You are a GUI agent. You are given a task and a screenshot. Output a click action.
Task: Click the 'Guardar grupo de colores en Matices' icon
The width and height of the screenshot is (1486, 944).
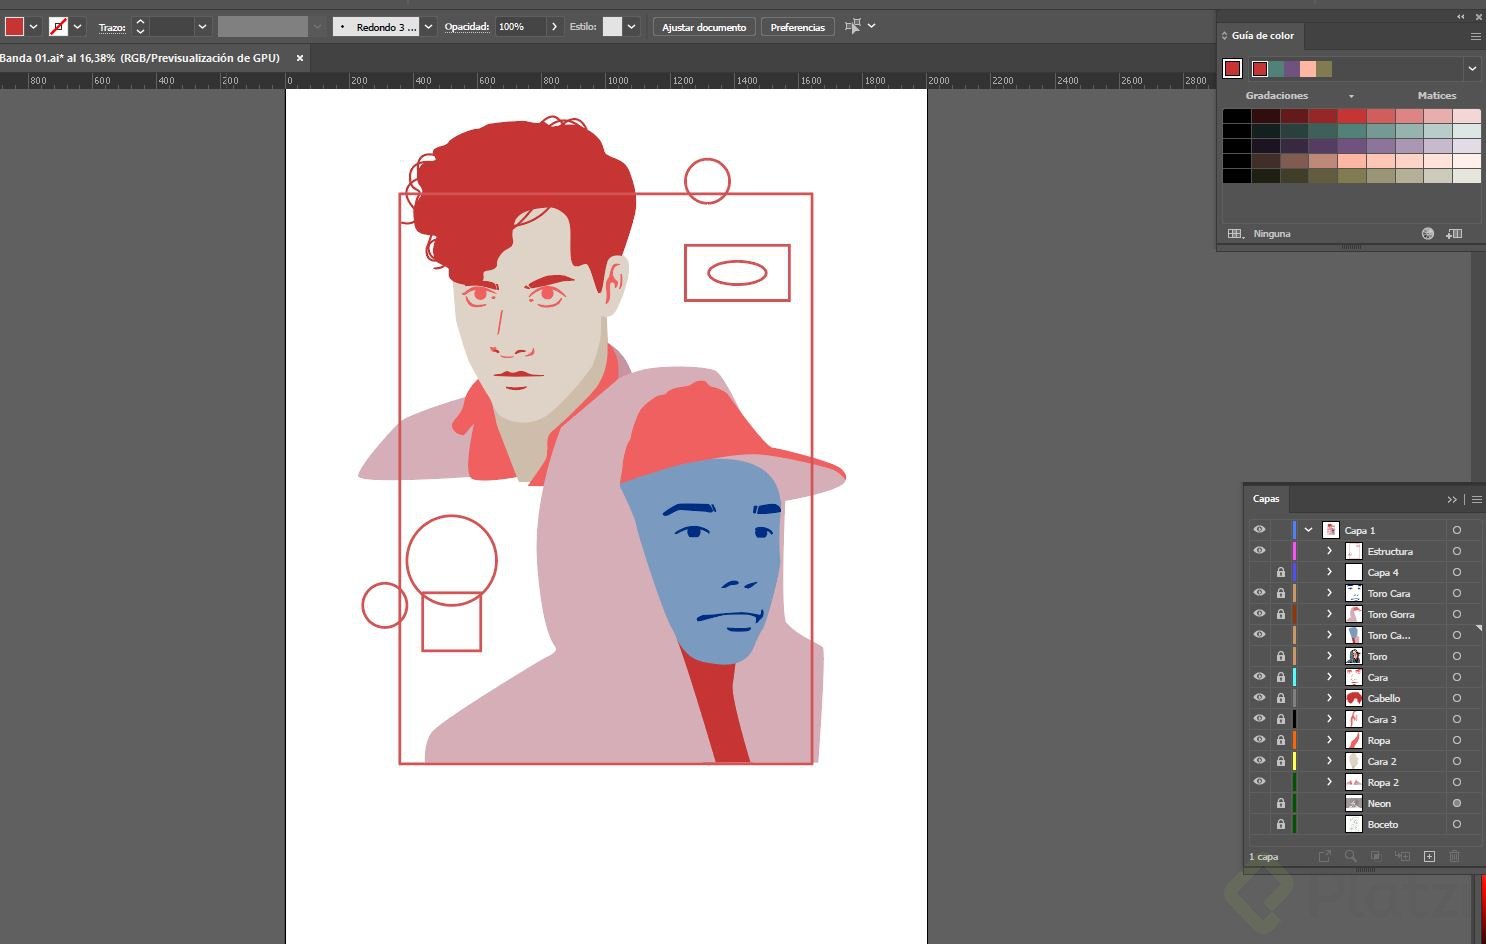(x=1455, y=233)
